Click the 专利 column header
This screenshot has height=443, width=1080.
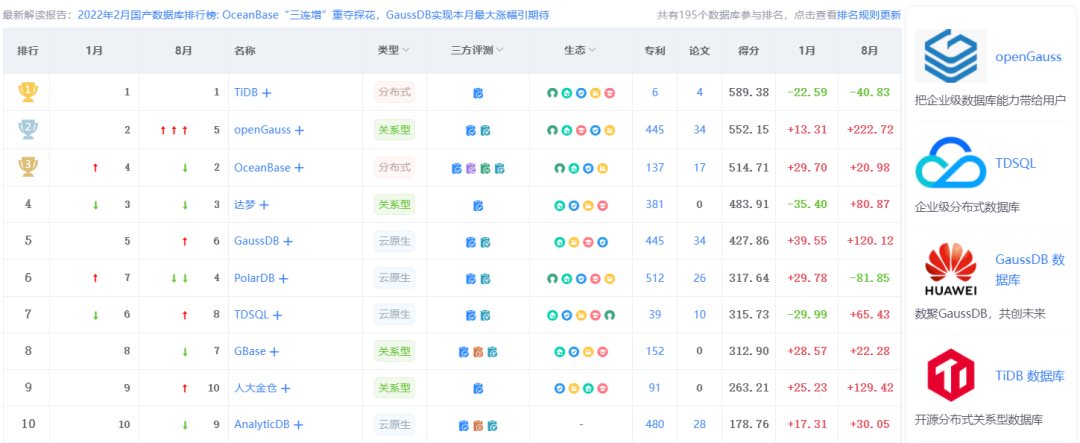tap(655, 50)
